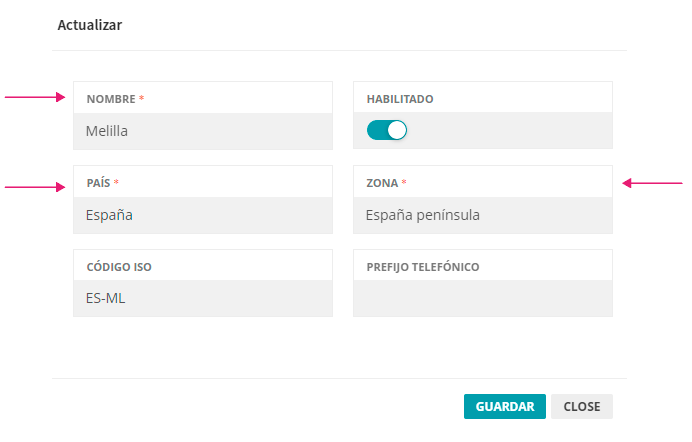Click the Nombre field containing Melilla
This screenshot has width=692, height=442.
pos(202,130)
